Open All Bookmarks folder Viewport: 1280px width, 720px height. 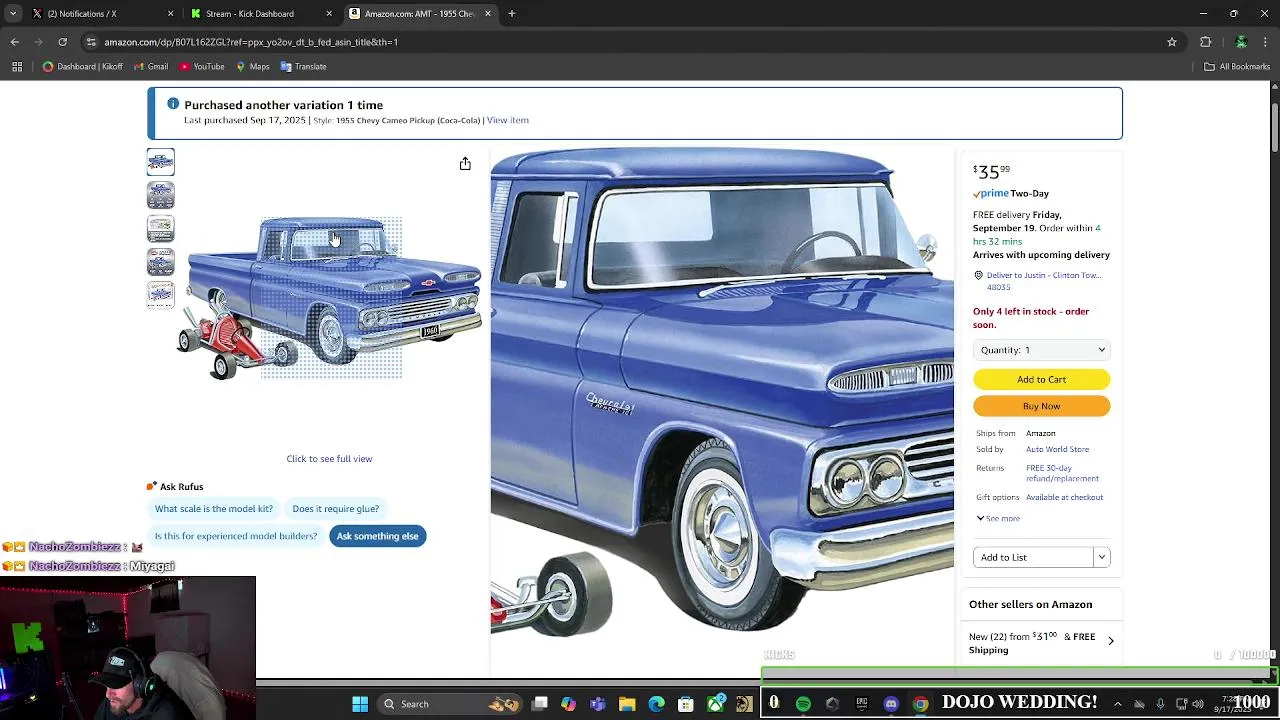click(1237, 67)
